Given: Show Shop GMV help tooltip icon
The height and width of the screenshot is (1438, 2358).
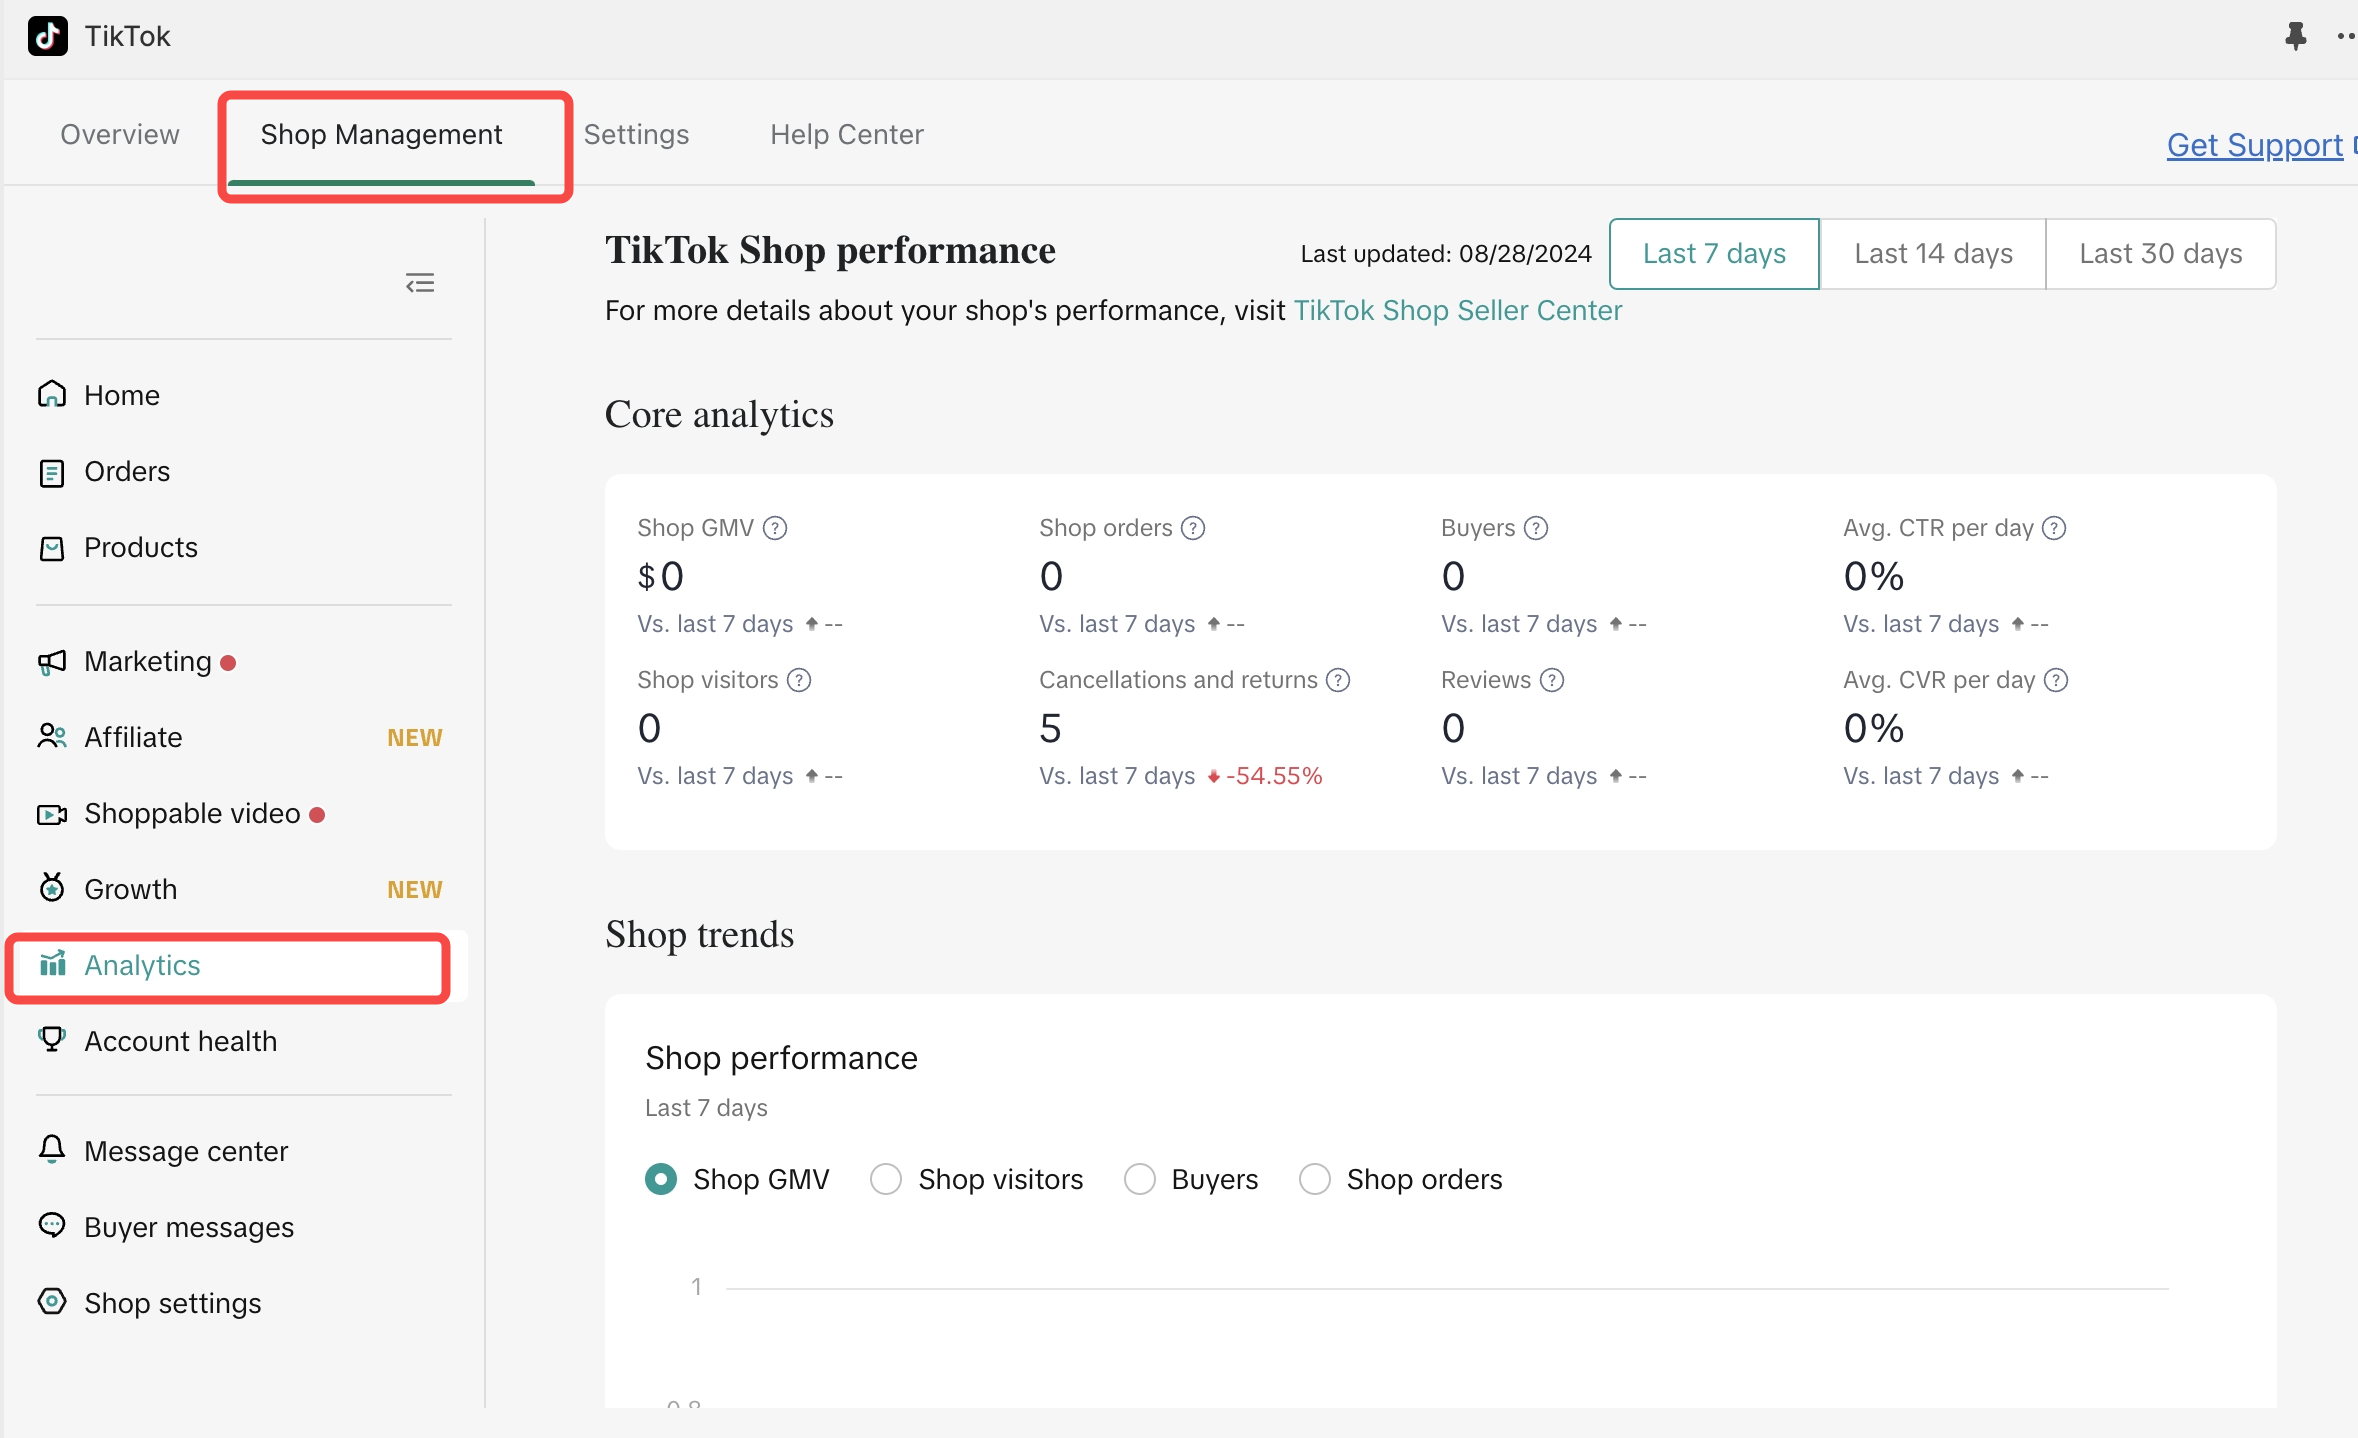Looking at the screenshot, I should point(775,528).
